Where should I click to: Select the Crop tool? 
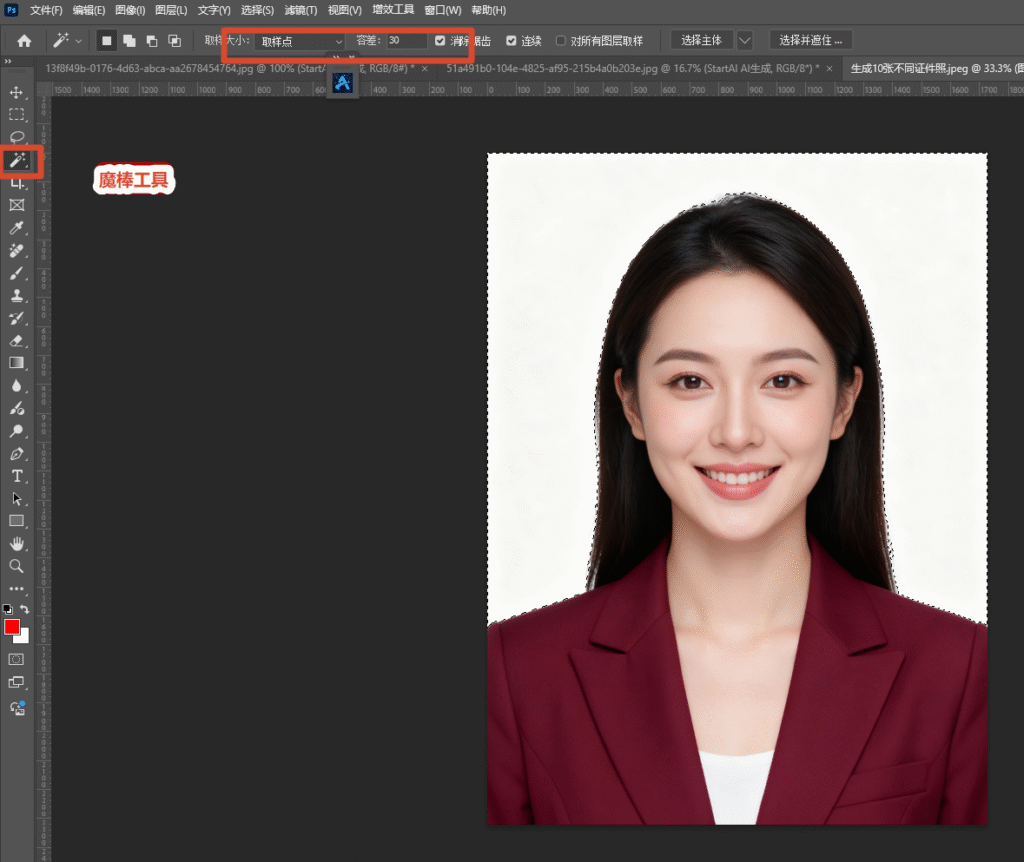16,184
